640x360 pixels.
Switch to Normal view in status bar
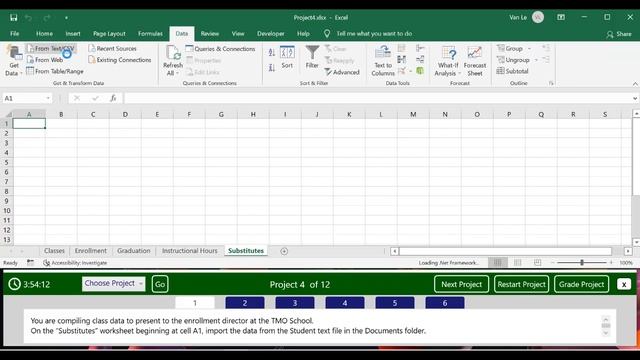[498, 262]
